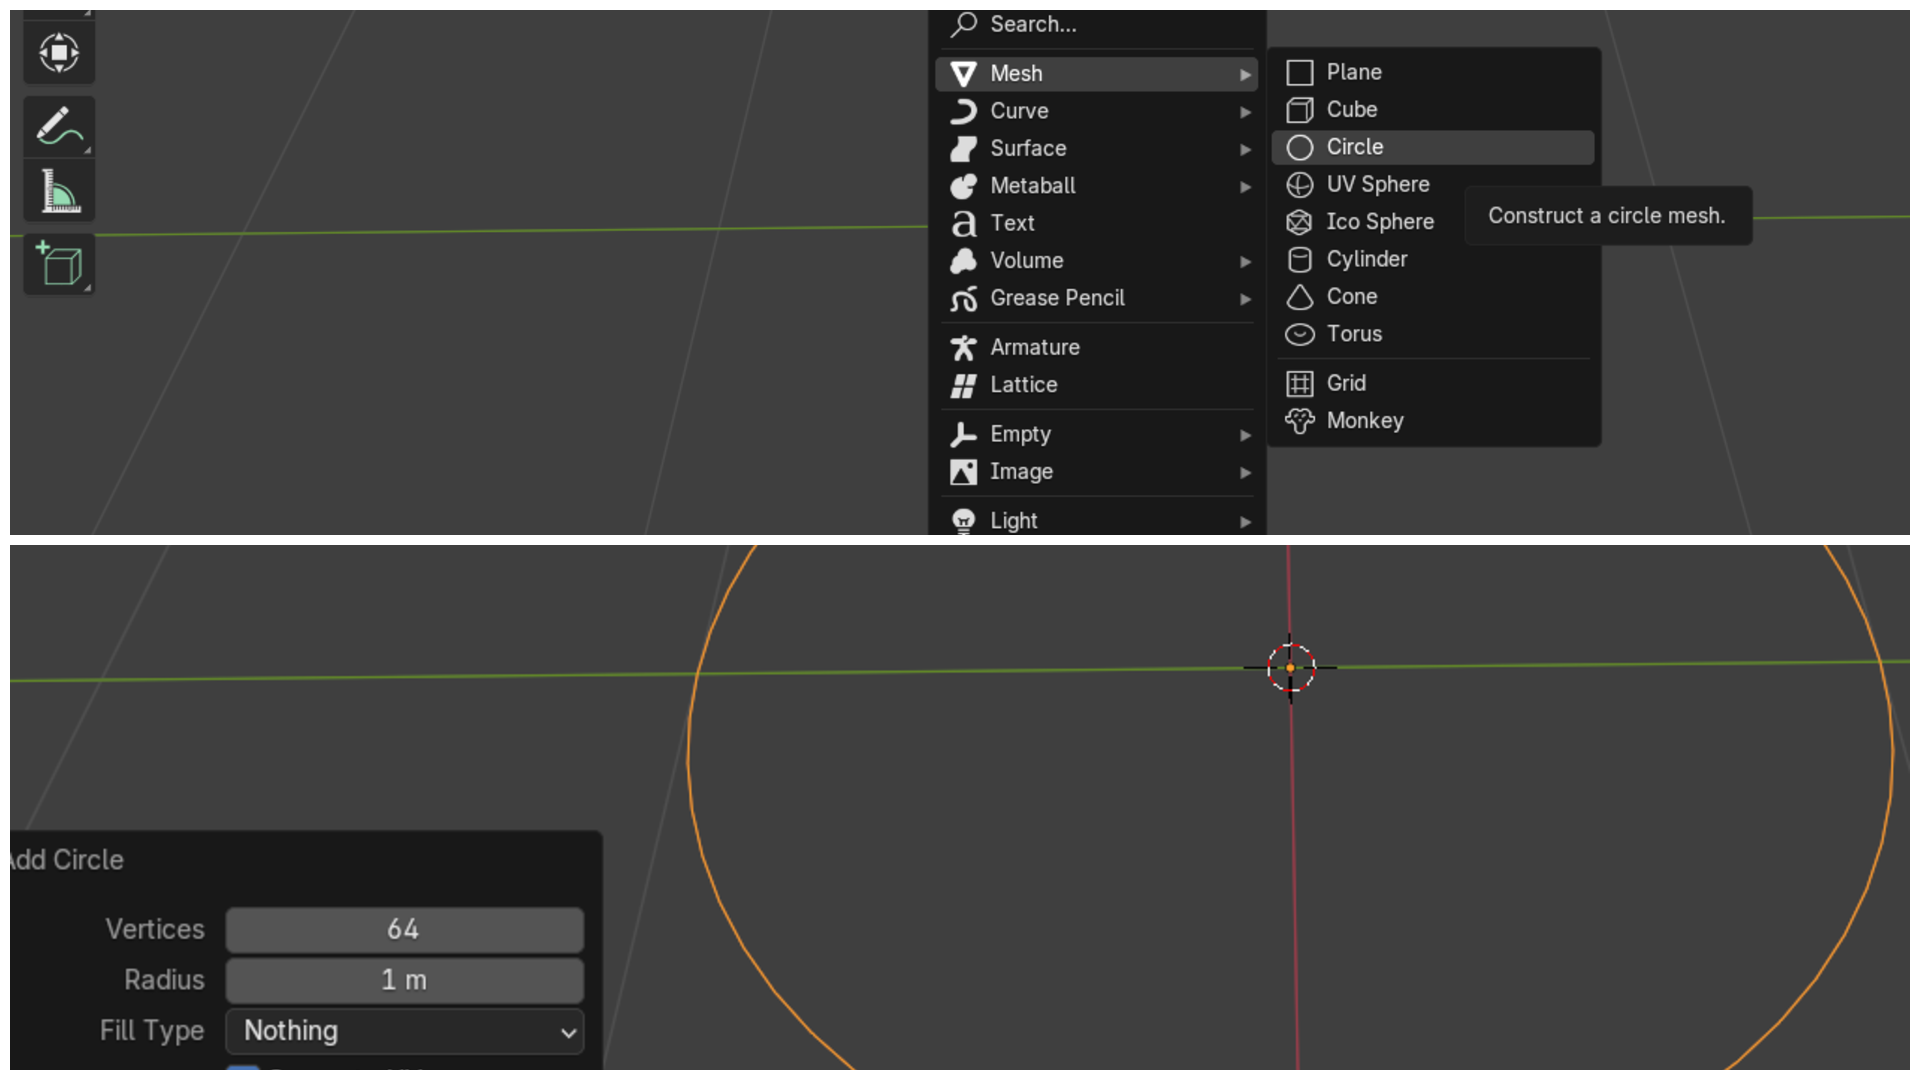Expand the Light submenu arrow
Screen dimensions: 1920x1080
1245,522
